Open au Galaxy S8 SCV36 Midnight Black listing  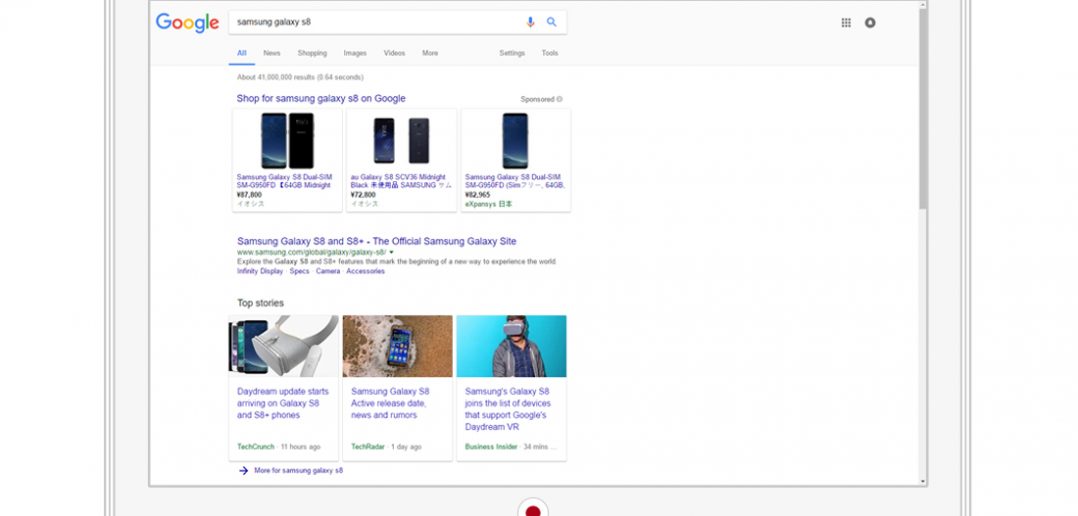click(x=401, y=181)
